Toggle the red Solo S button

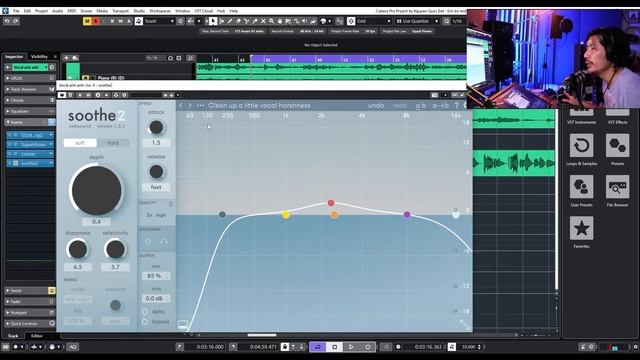pyautogui.click(x=96, y=21)
